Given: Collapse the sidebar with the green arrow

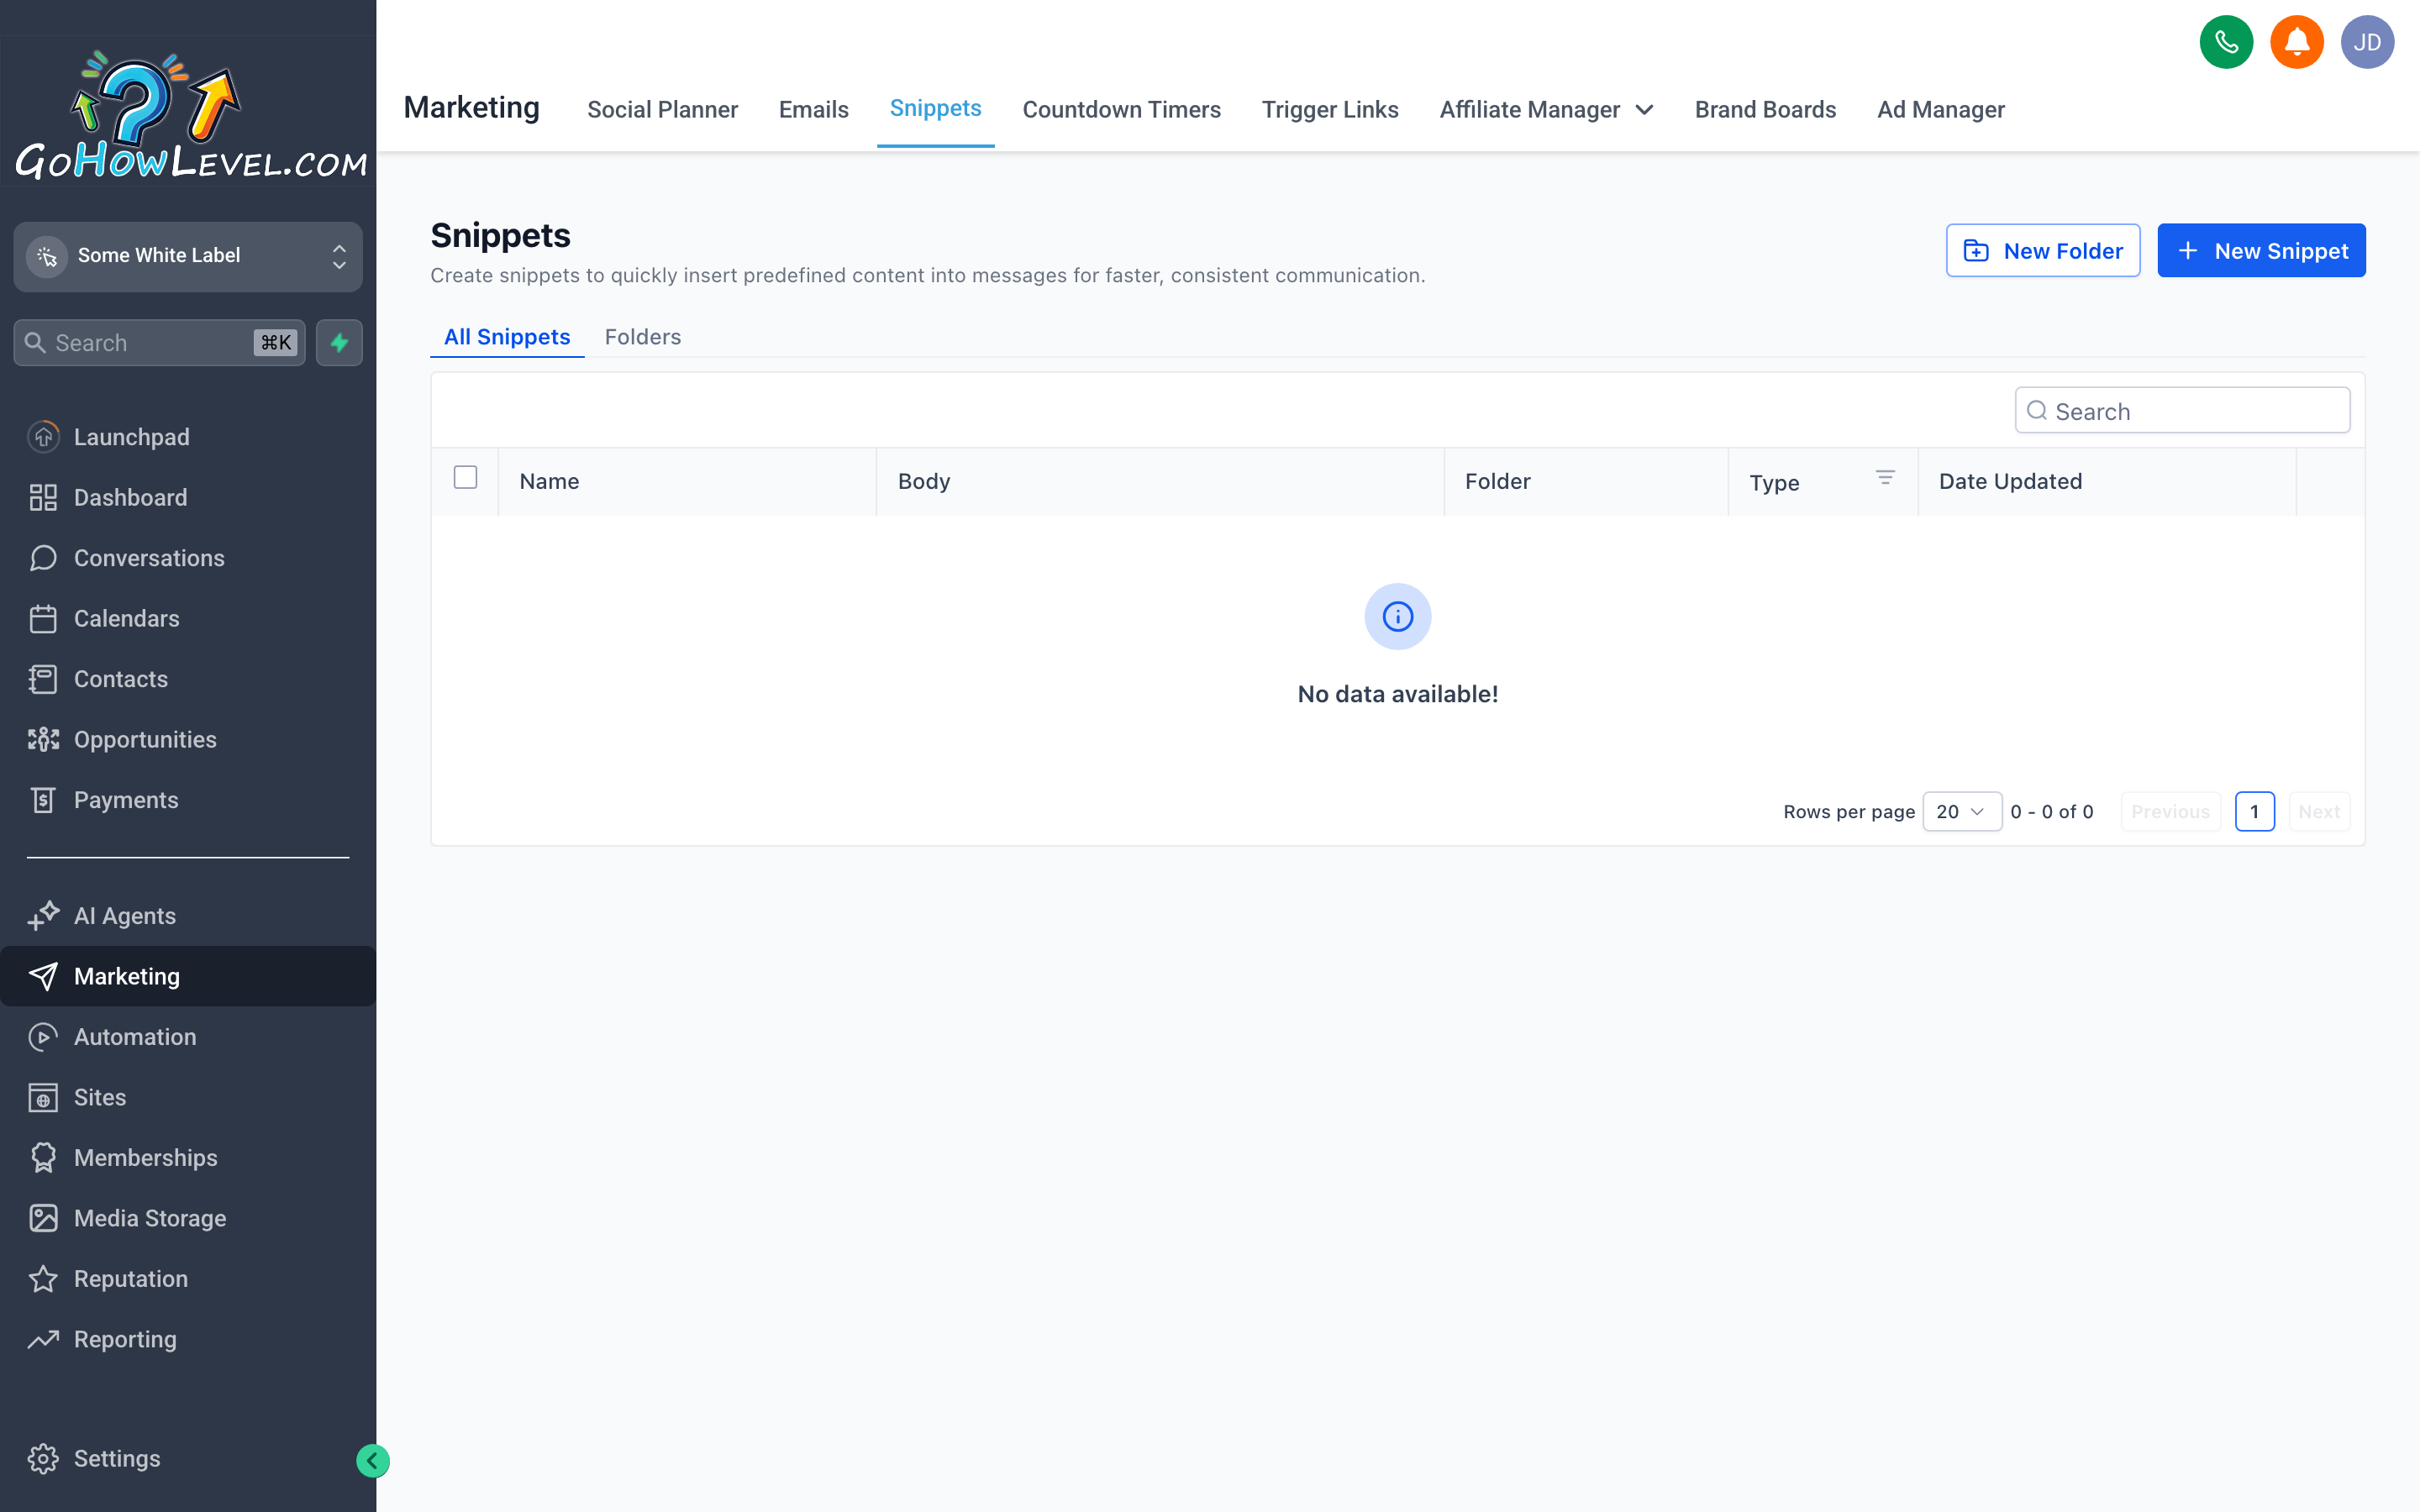Looking at the screenshot, I should click(373, 1461).
